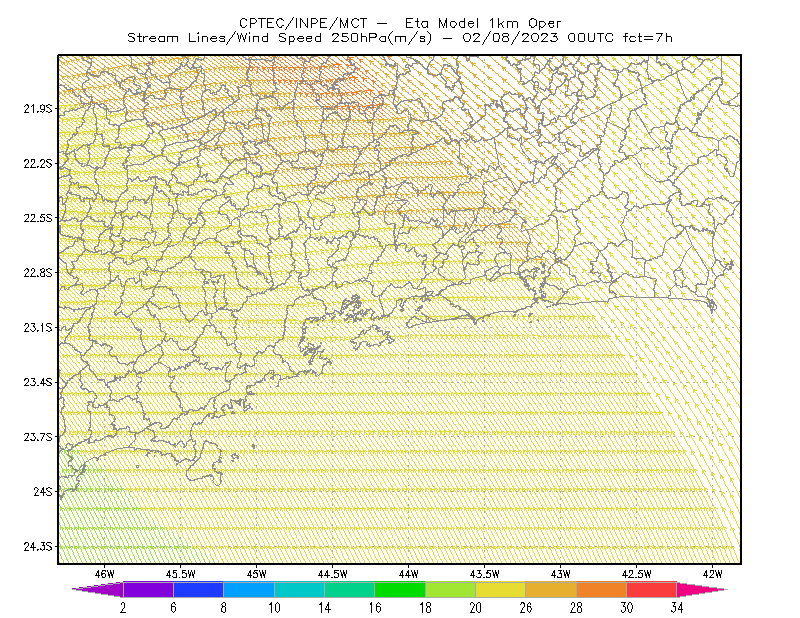Viewport: 800px width, 618px height.
Task: Click the yellow 20–26 legend swatch
Action: (x=501, y=589)
